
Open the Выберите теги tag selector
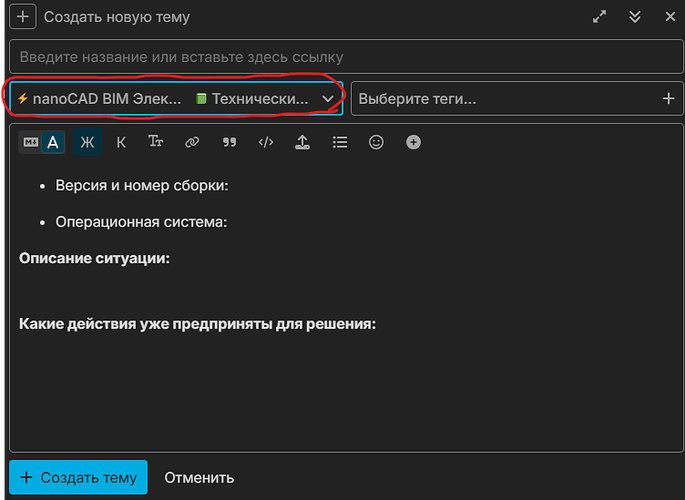click(517, 99)
